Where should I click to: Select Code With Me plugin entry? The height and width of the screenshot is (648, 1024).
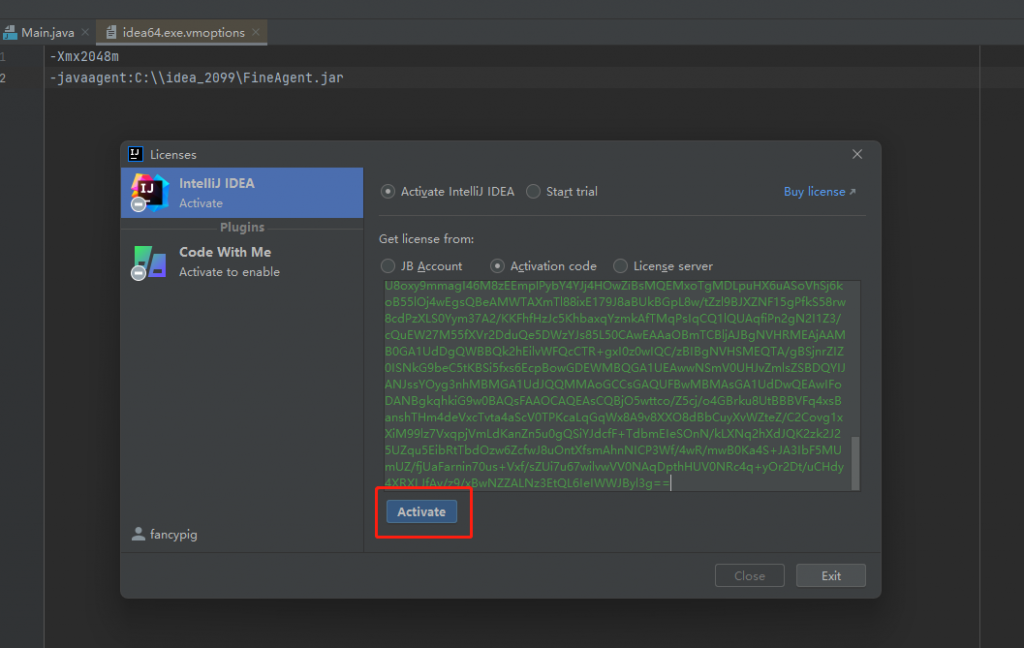242,262
